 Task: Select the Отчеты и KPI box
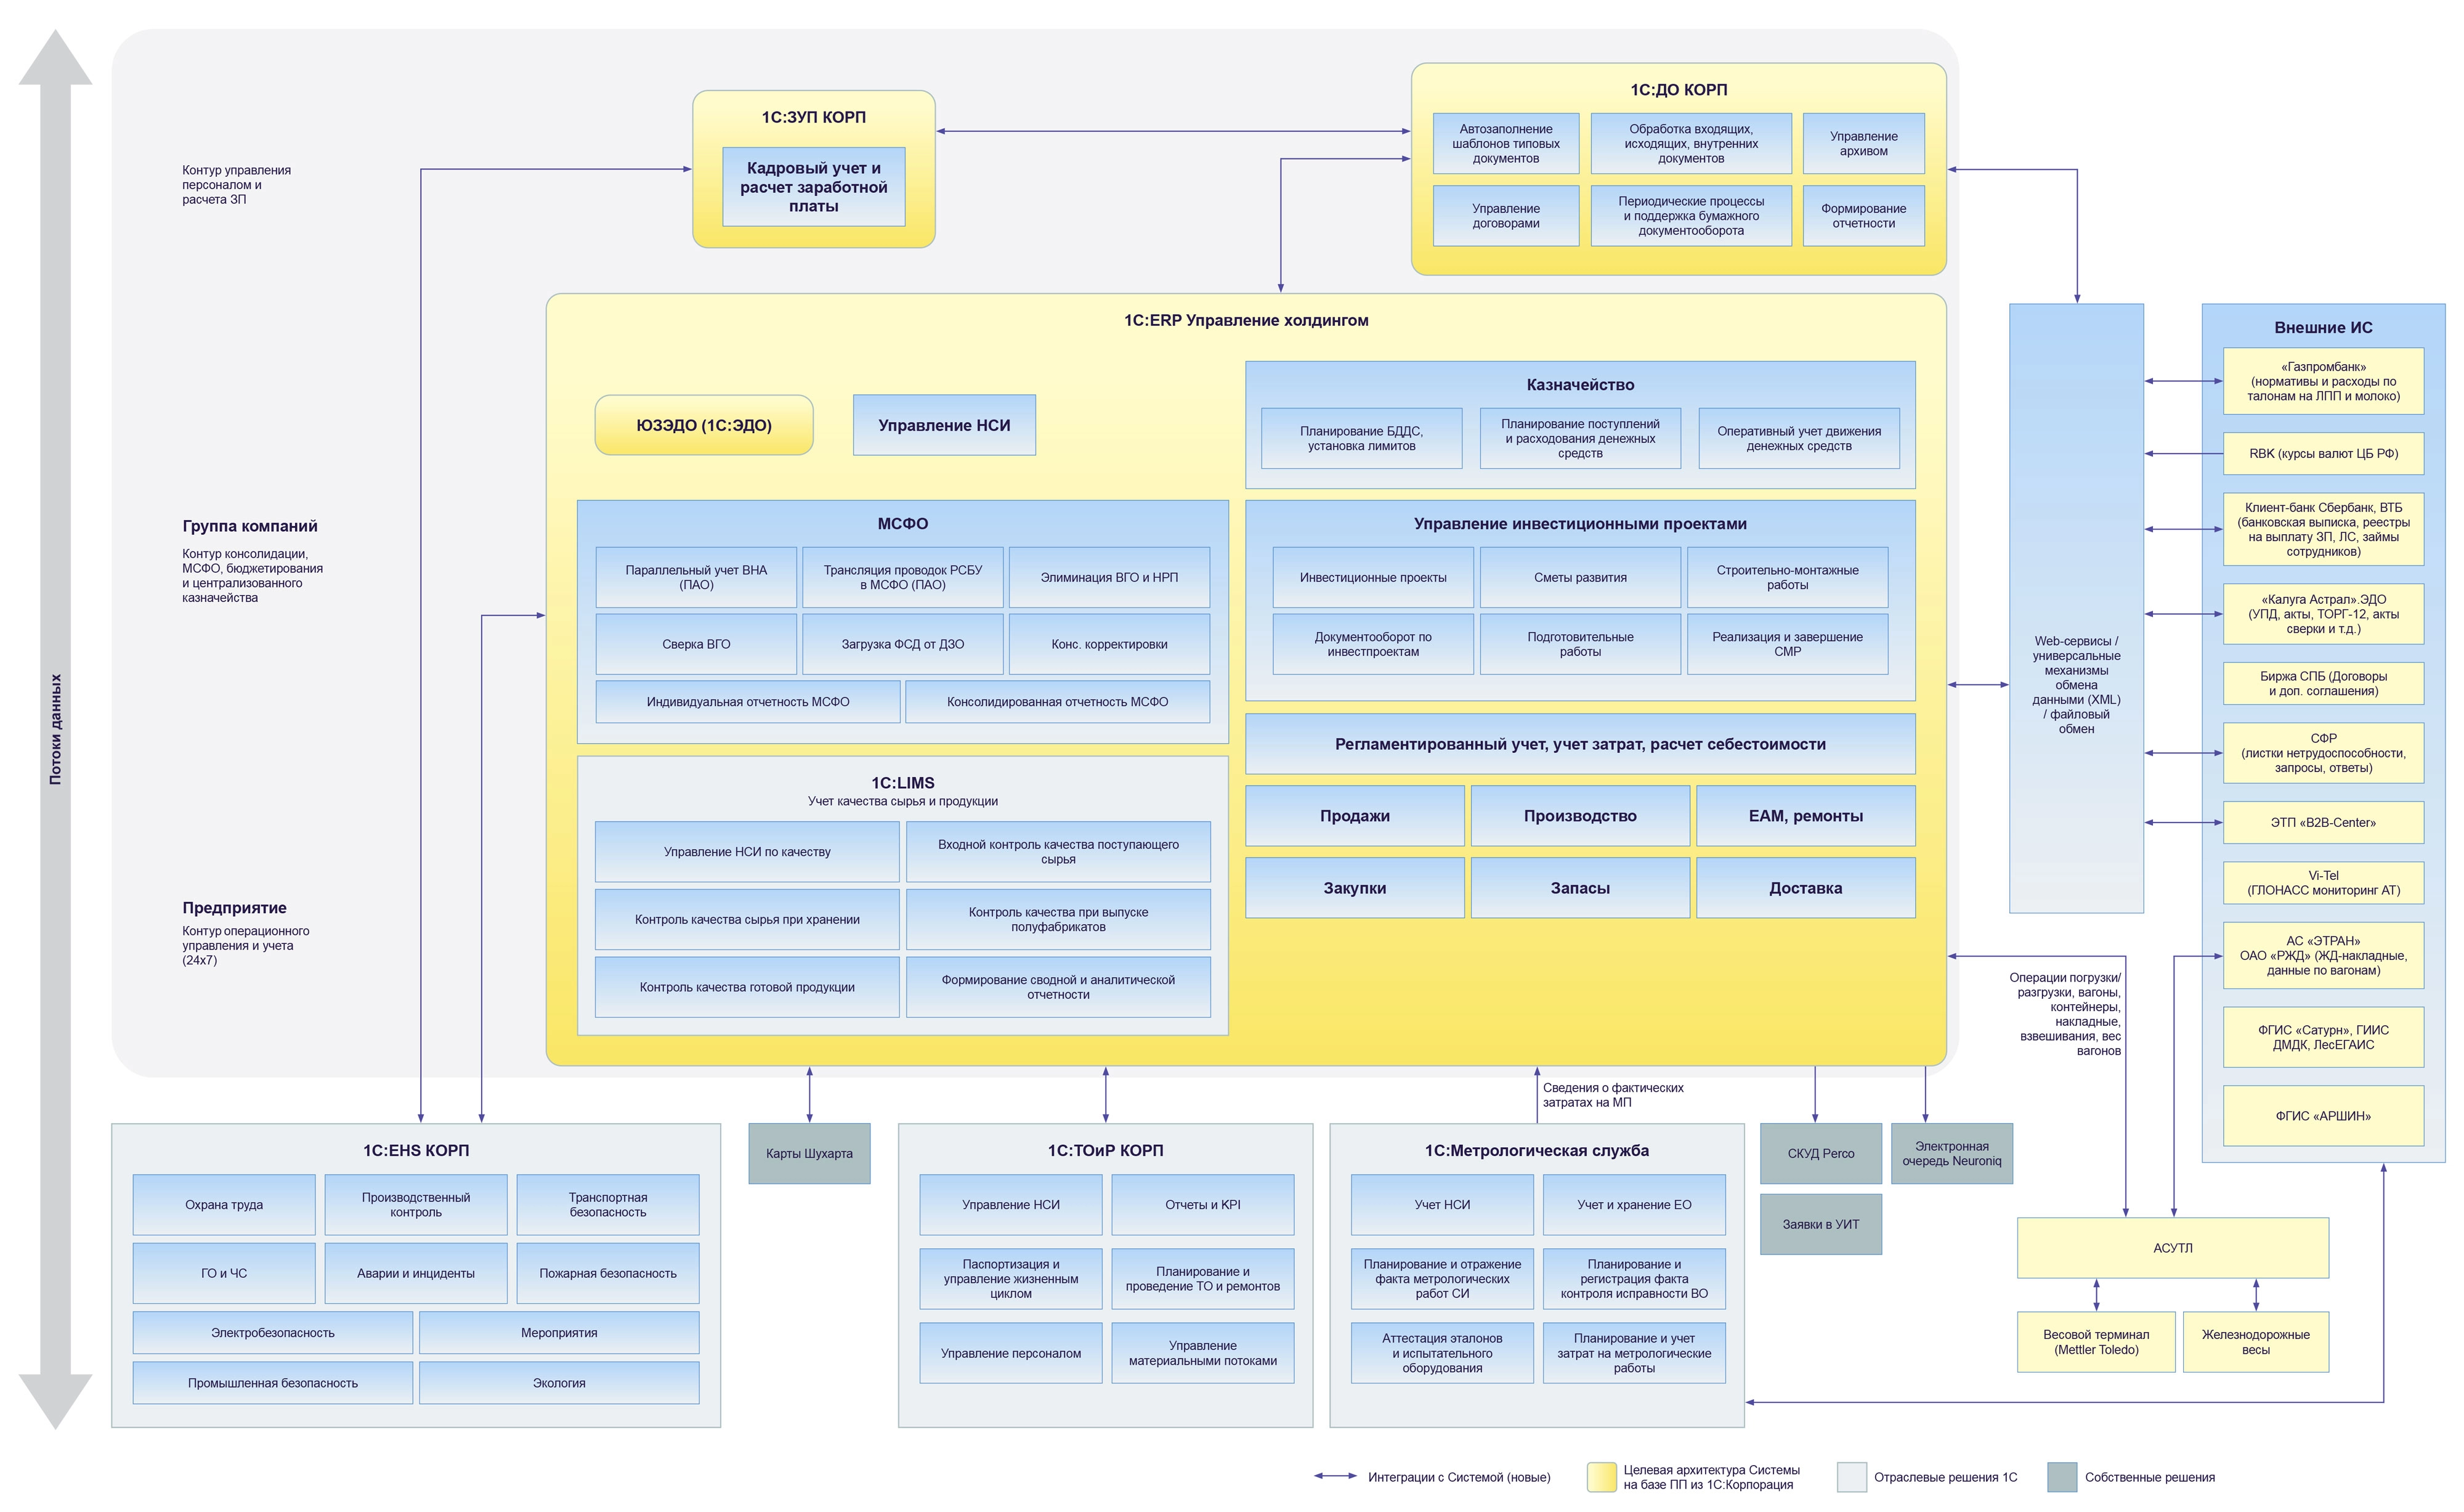(1202, 1205)
